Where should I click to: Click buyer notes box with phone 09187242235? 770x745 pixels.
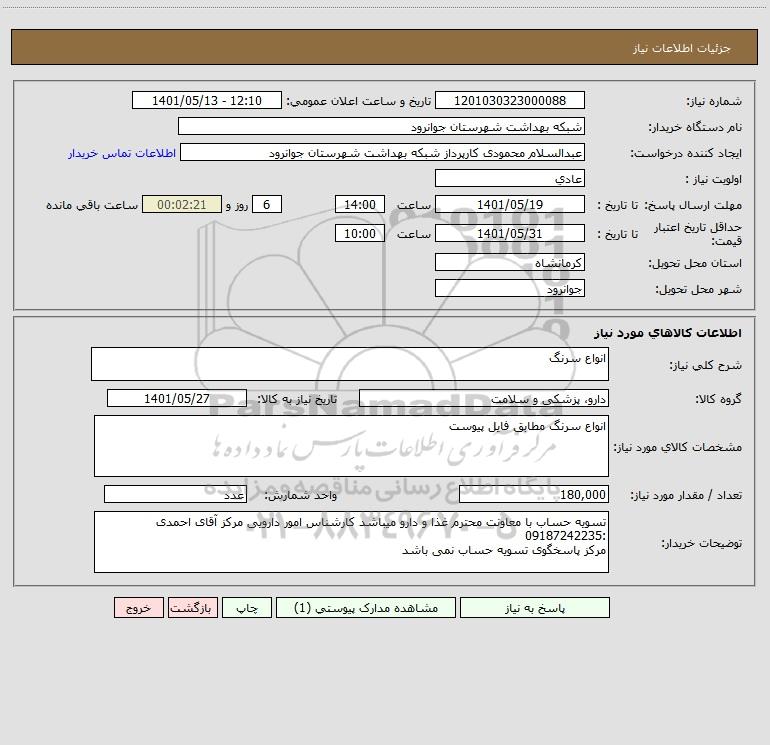click(x=351, y=542)
